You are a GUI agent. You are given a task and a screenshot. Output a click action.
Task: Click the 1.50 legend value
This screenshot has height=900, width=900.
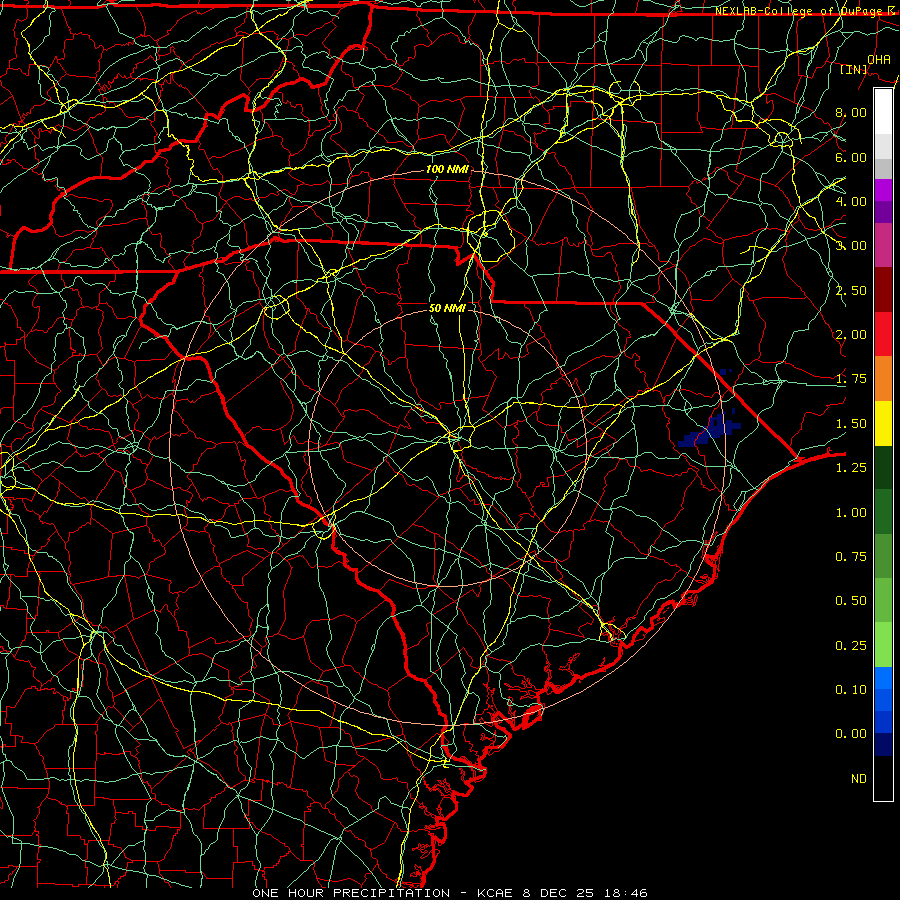(851, 424)
